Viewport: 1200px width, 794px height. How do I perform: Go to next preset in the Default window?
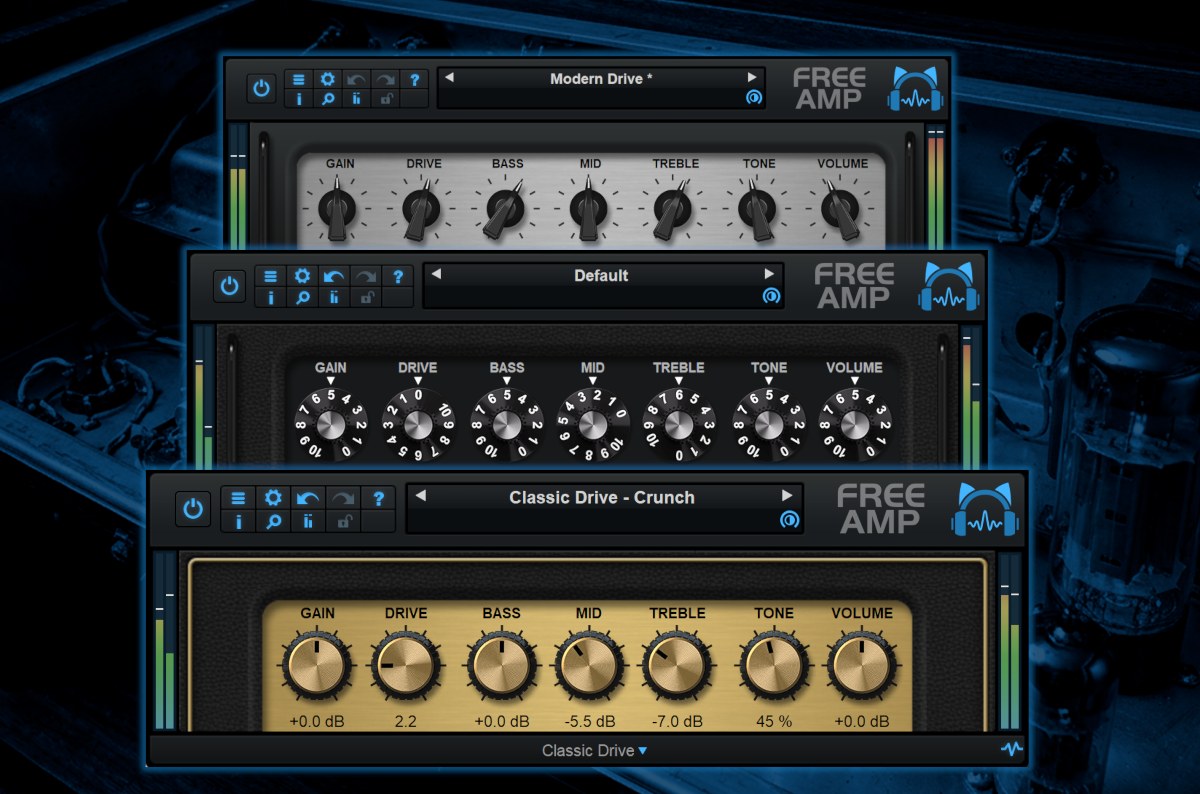(x=769, y=274)
